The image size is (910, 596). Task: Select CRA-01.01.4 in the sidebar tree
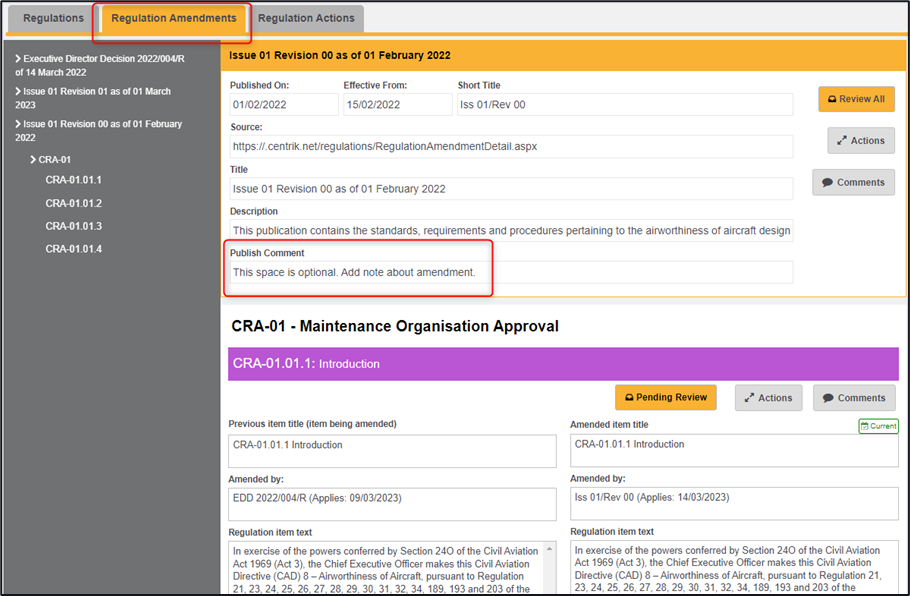(73, 249)
